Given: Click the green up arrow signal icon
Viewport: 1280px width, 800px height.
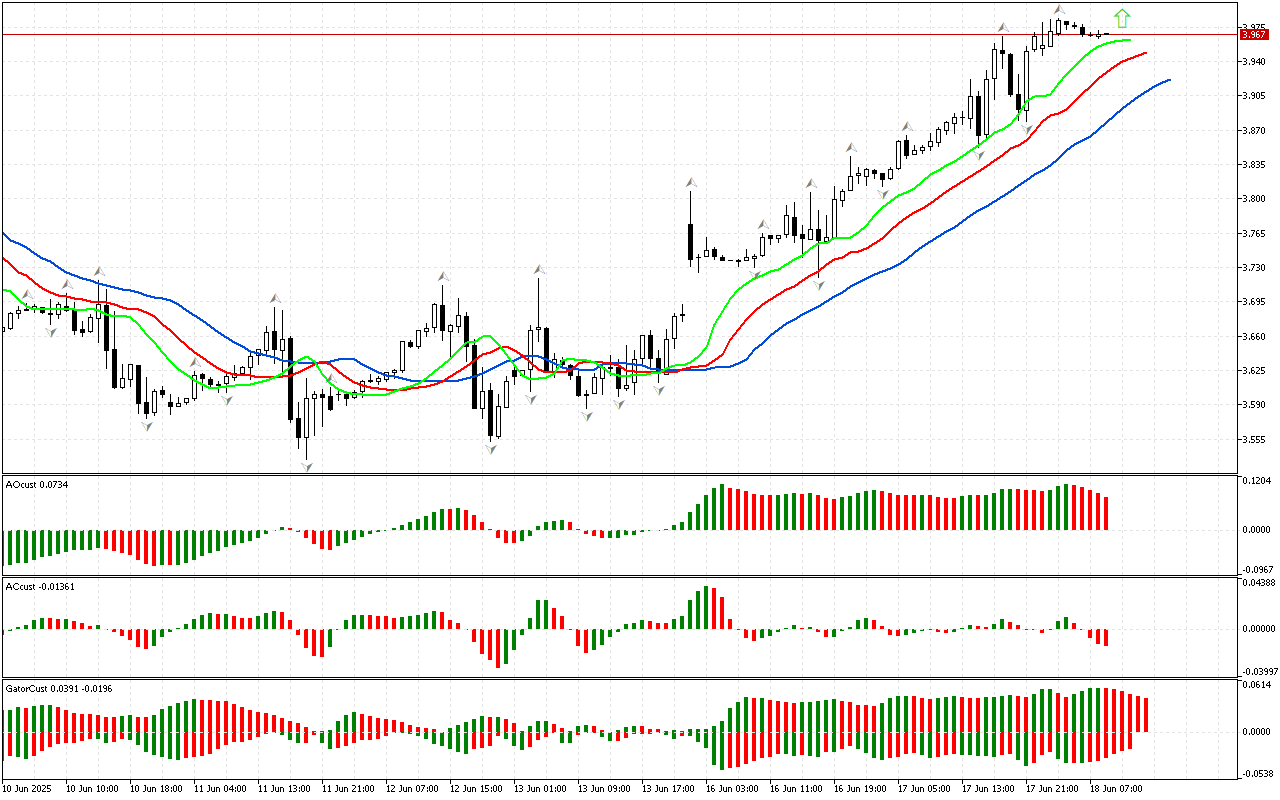Looking at the screenshot, I should coord(1122,18).
